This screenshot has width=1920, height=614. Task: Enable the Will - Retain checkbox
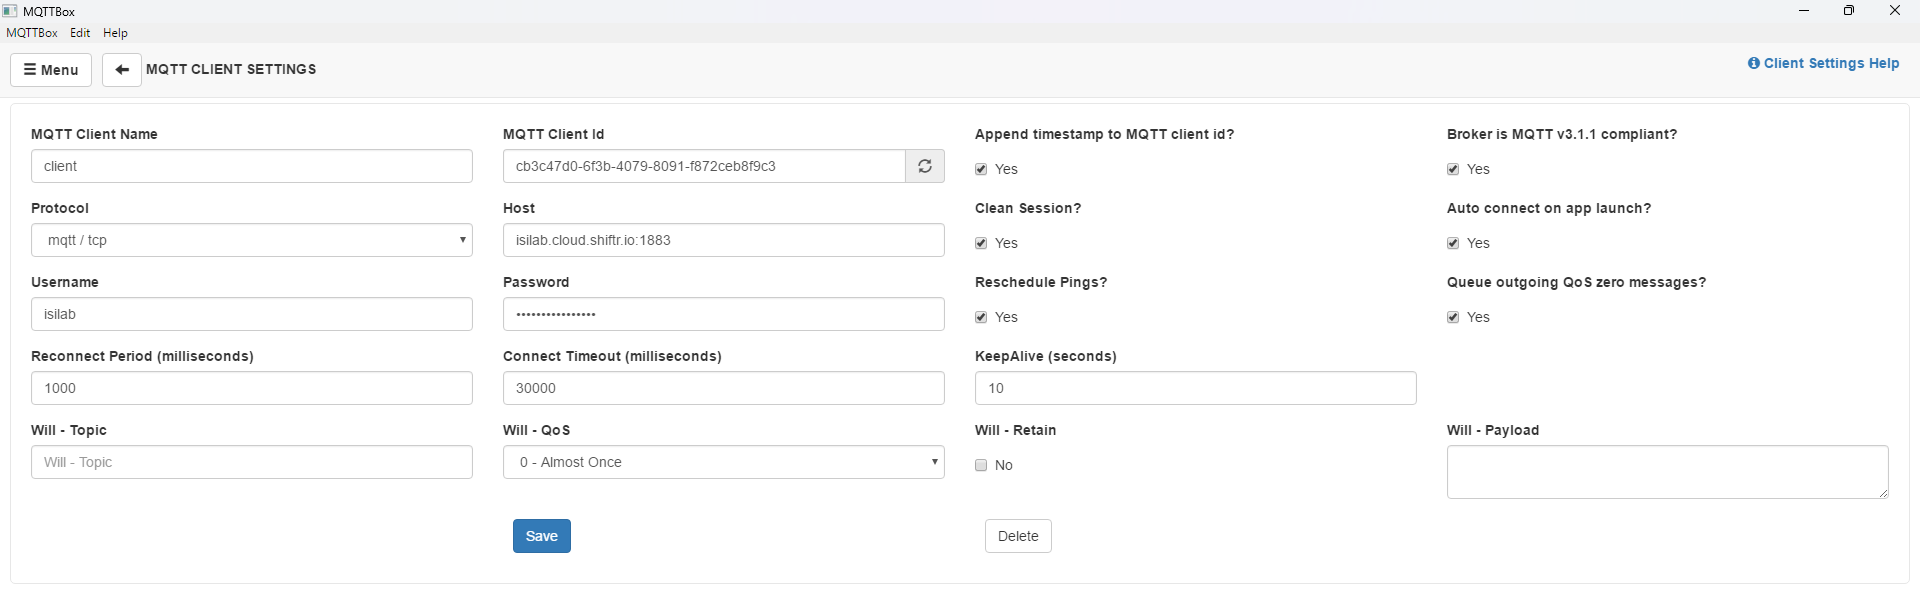coord(981,465)
